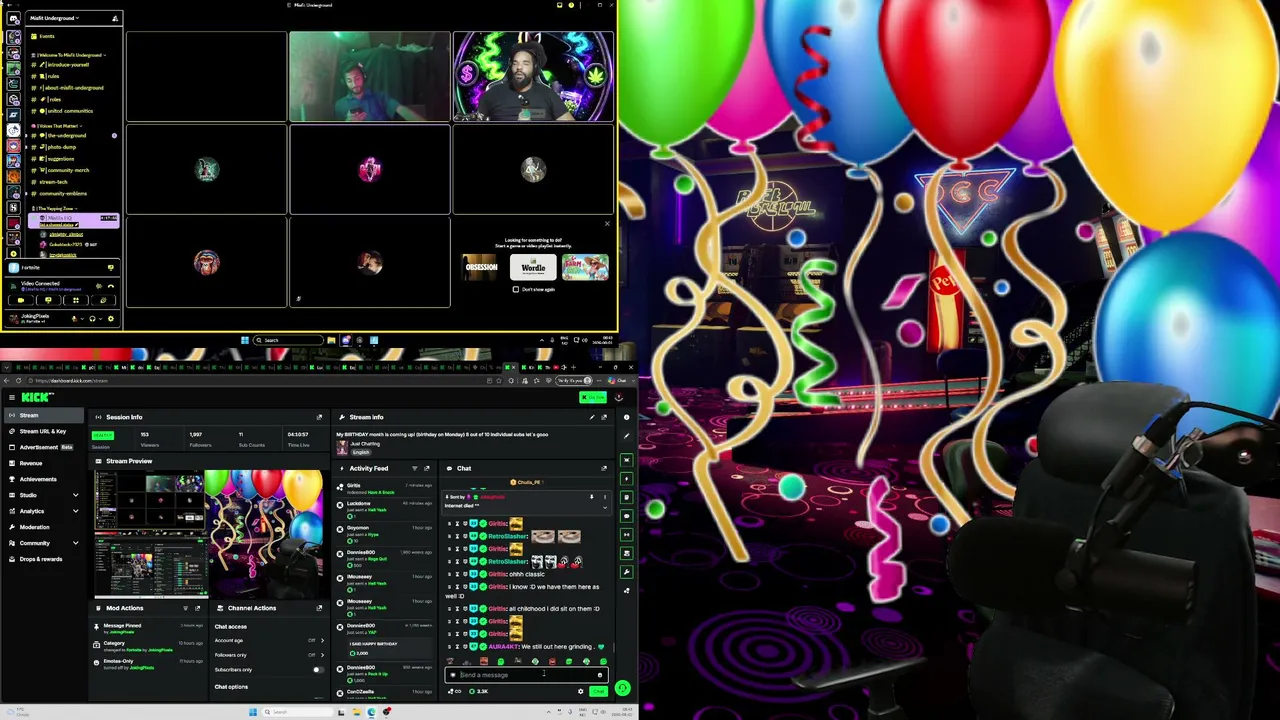This screenshot has width=1280, height=720.
Task: Click Search in the bottom Windows taskbar
Action: pos(295,712)
